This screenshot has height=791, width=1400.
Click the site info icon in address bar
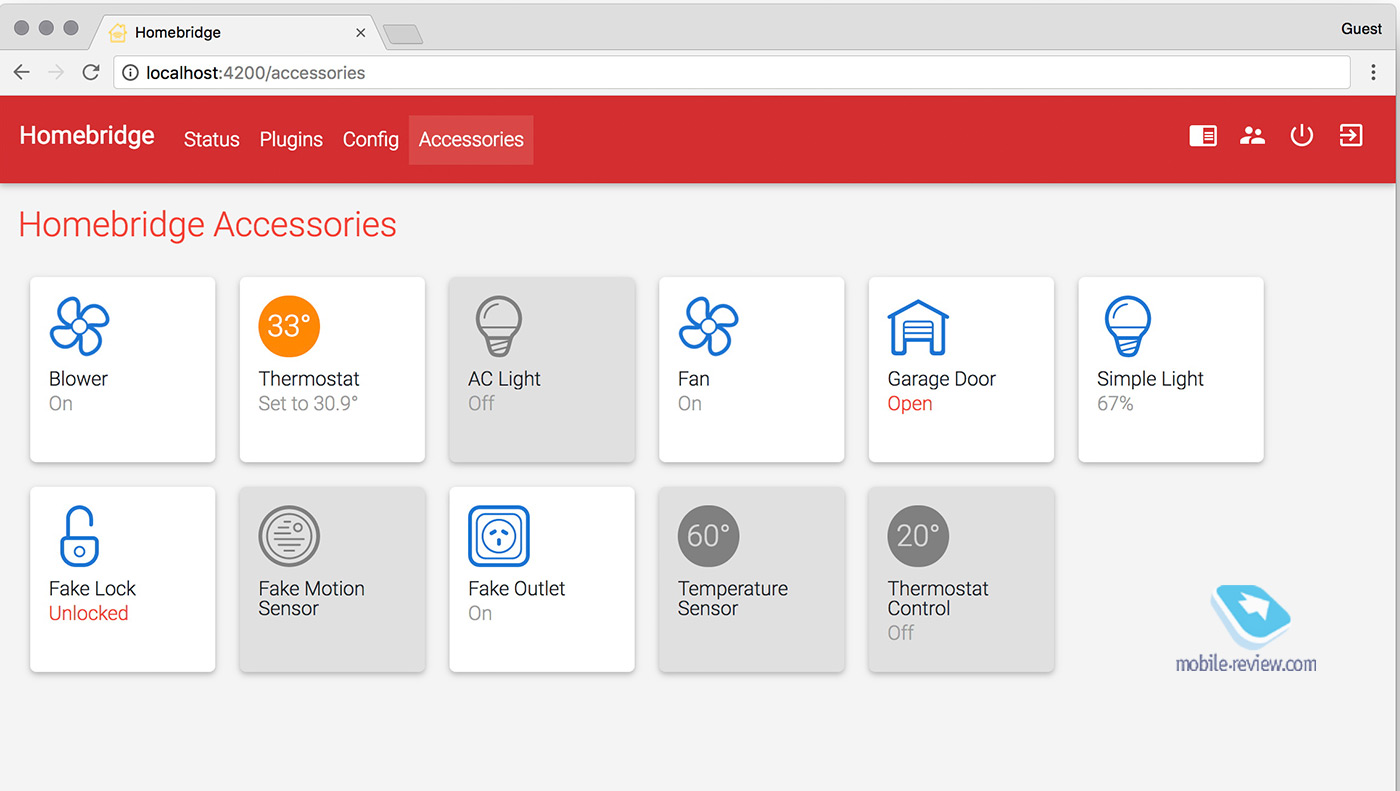(x=130, y=72)
